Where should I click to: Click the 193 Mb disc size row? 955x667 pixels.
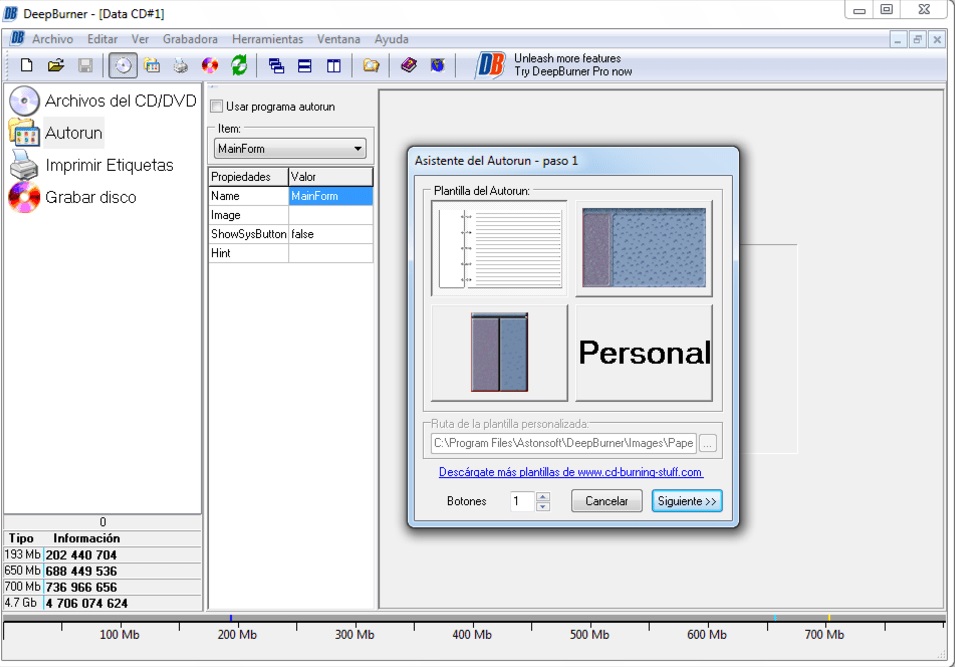(102, 555)
